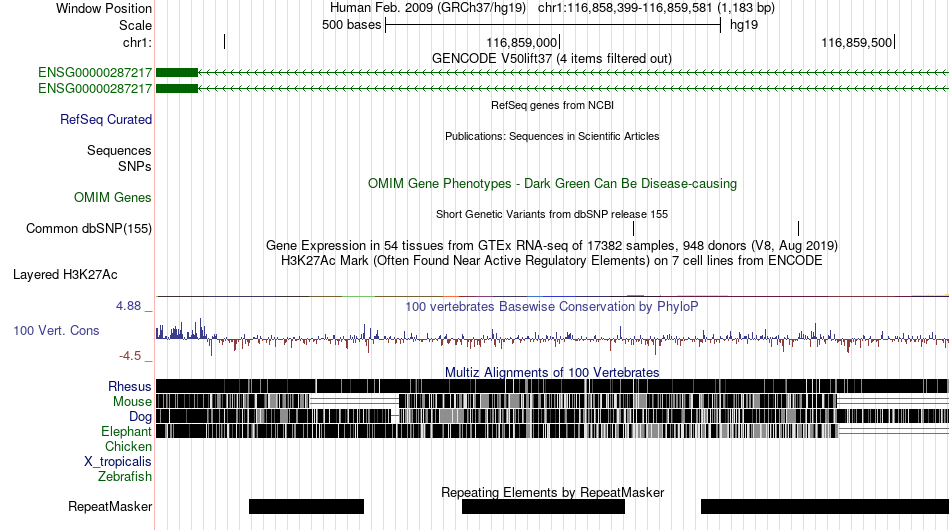Screen dimensions: 950x530
Task: Click the leftmost RepeatMasker black block
Action: coord(307,506)
